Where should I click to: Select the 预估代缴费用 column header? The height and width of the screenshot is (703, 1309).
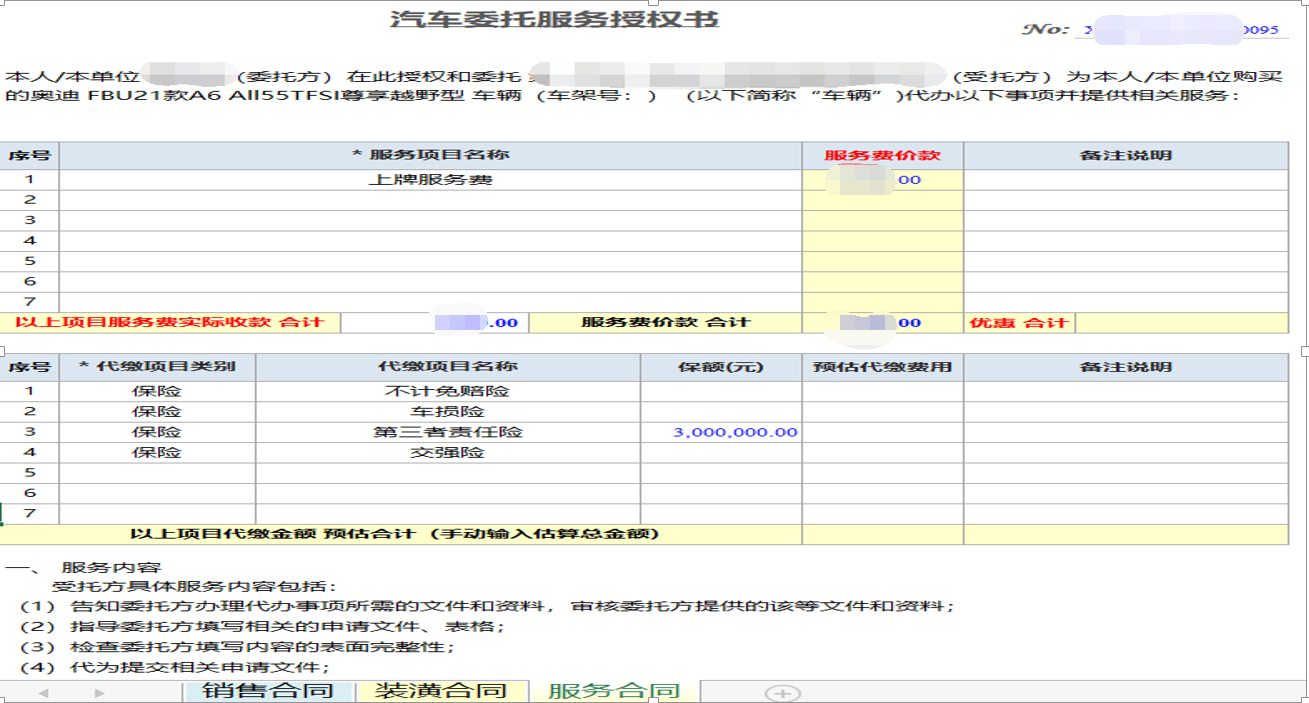(x=882, y=367)
